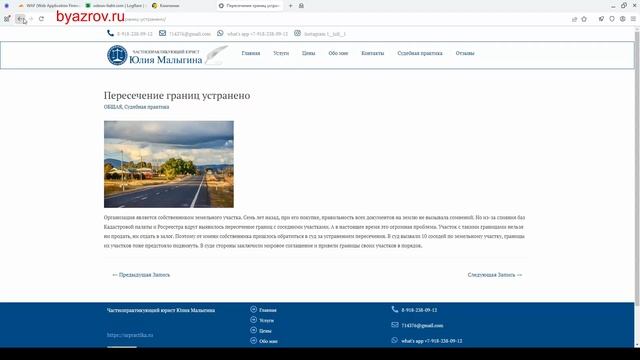Open 'Цены' in the site navigation
This screenshot has width=640, height=360.
309,53
